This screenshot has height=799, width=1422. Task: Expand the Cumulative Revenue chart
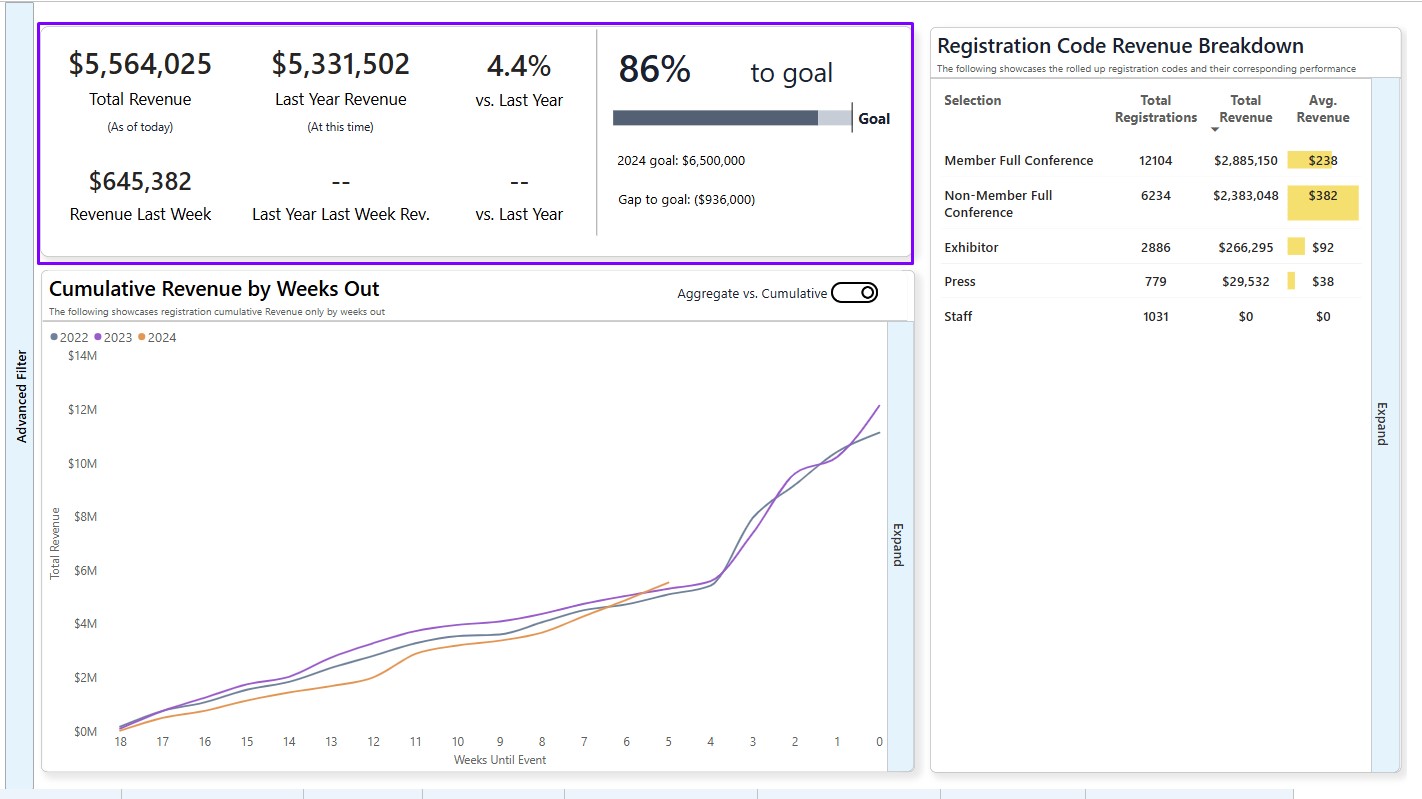coord(898,545)
